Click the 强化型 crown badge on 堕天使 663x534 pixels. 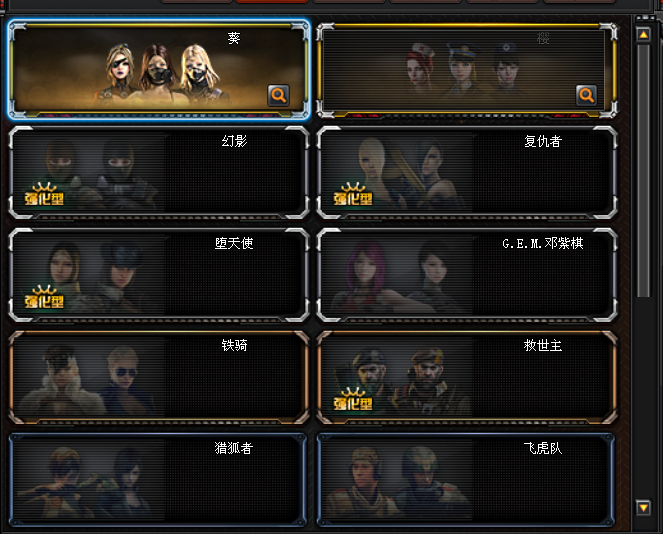pos(44,297)
